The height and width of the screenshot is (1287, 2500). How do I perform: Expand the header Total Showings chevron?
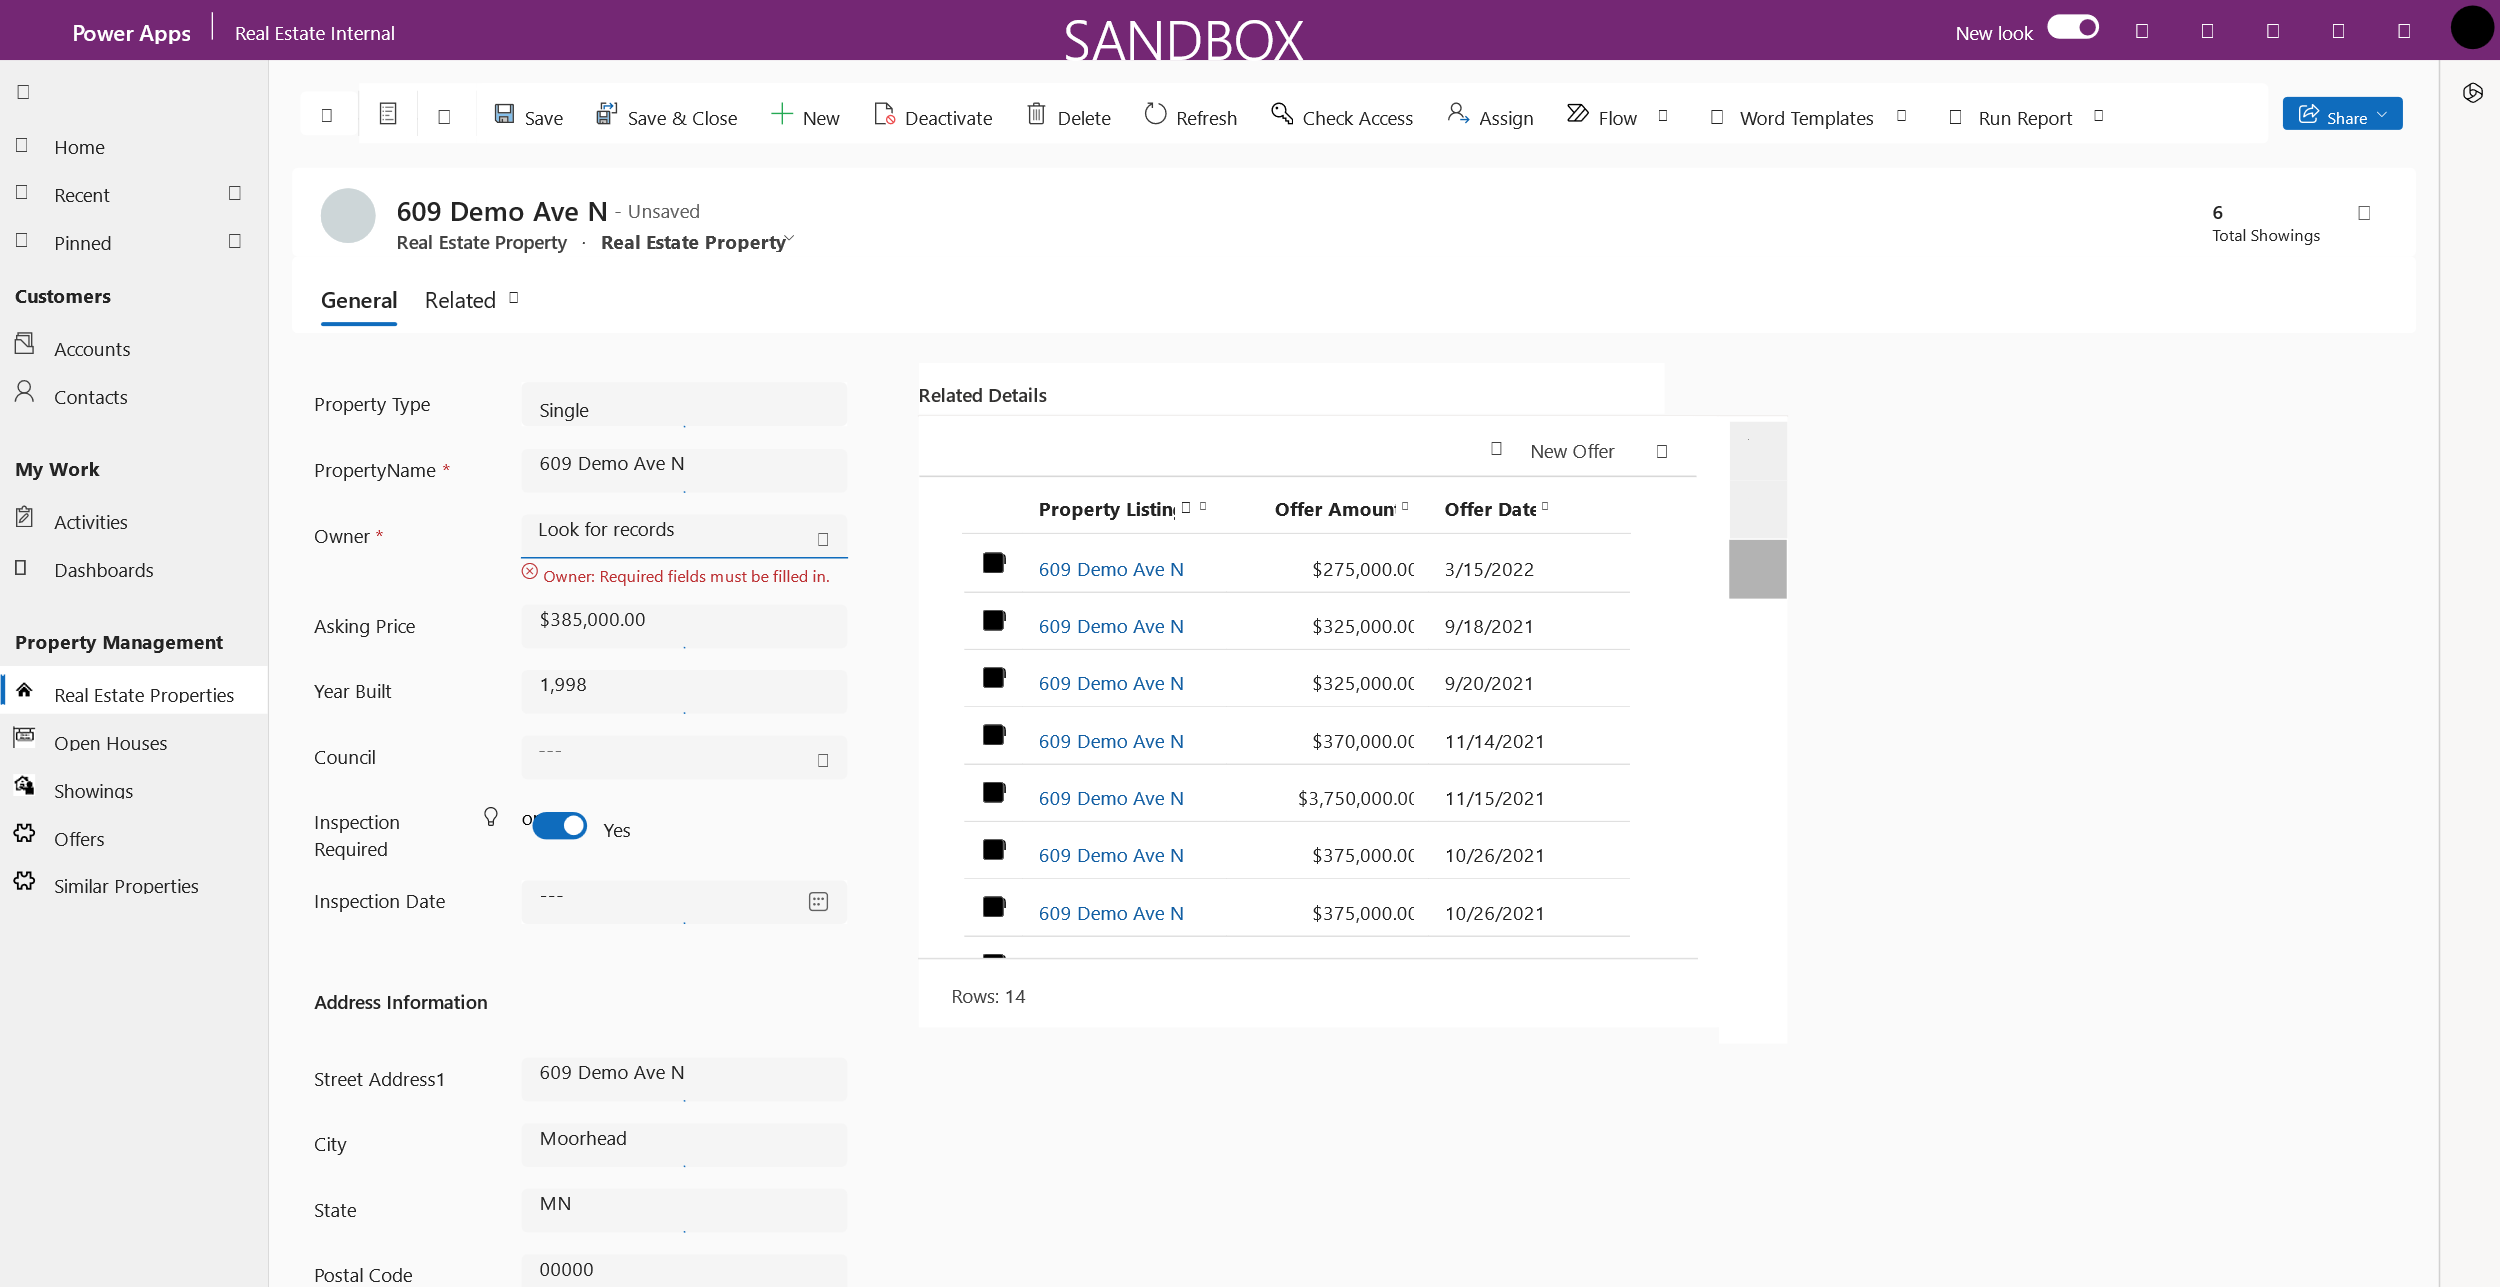coord(2364,213)
